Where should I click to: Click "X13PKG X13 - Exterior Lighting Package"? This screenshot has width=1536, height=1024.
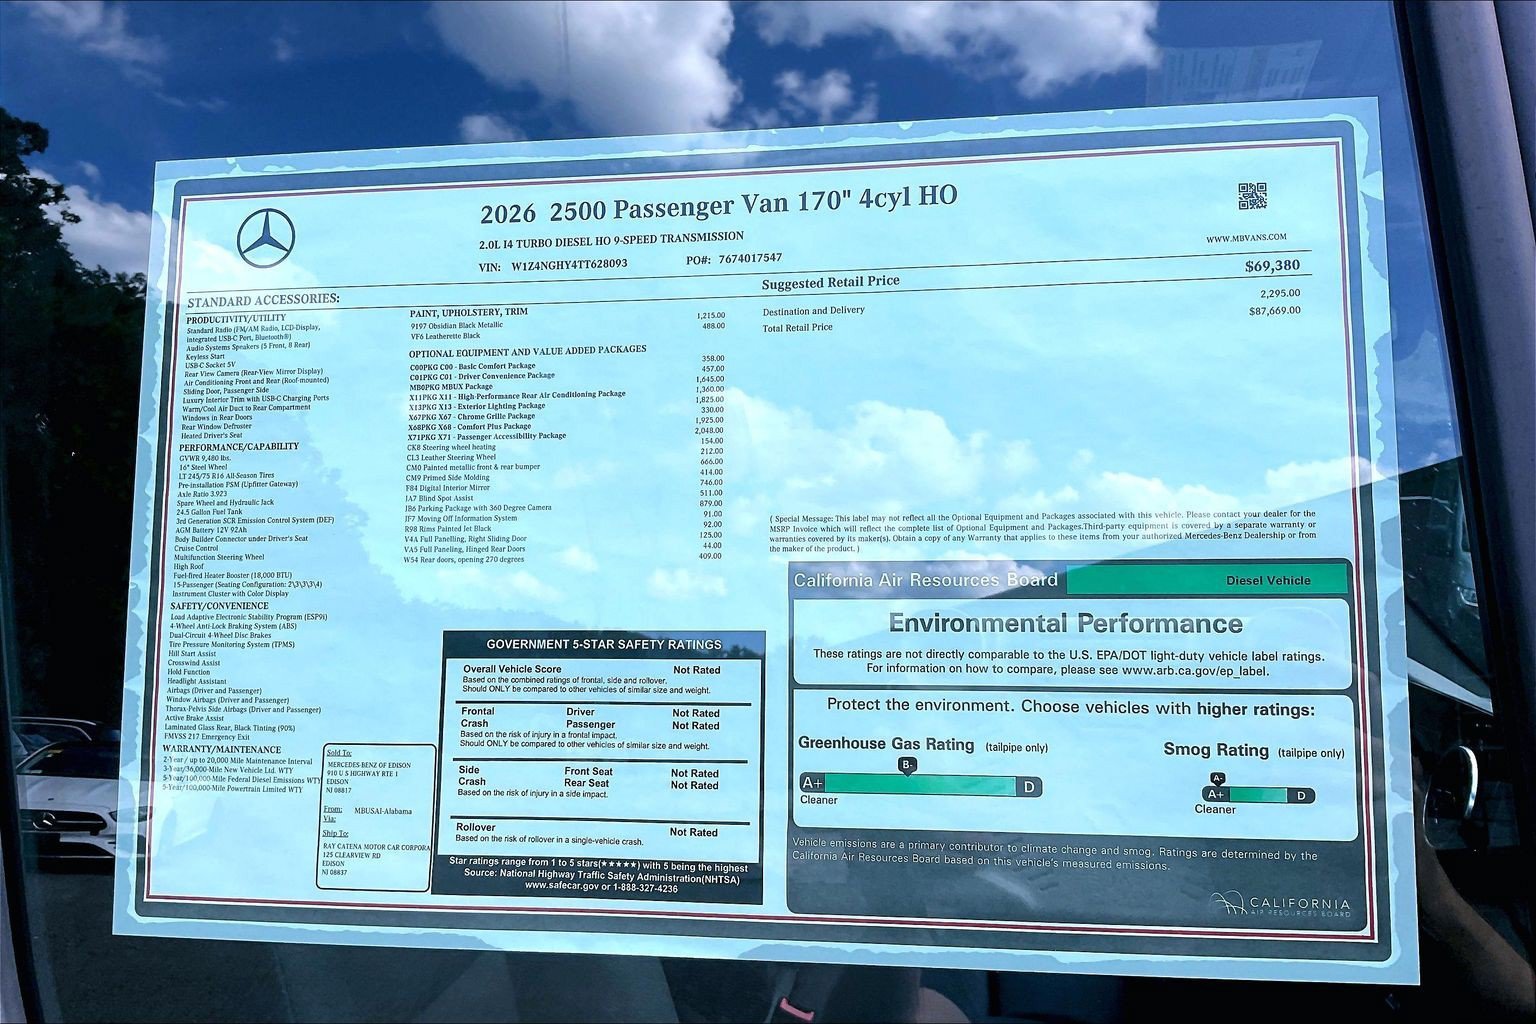[x=476, y=407]
